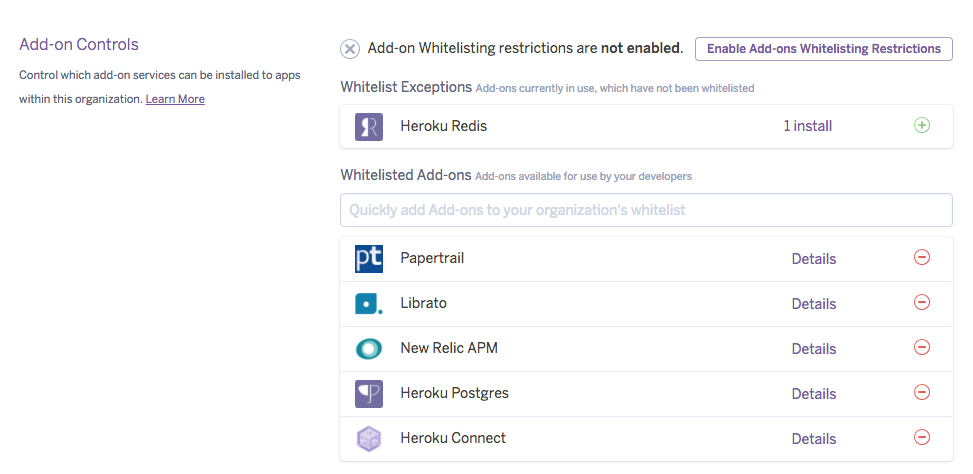
Task: Click the Librato logo icon
Action: click(x=369, y=304)
